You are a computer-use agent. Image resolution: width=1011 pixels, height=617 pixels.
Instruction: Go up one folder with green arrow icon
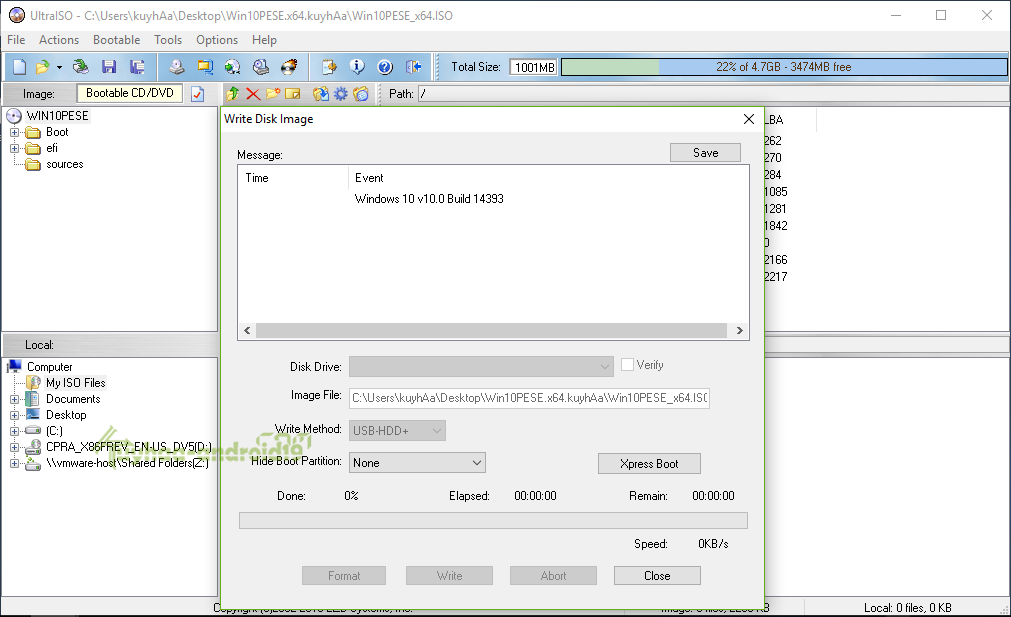tap(233, 94)
